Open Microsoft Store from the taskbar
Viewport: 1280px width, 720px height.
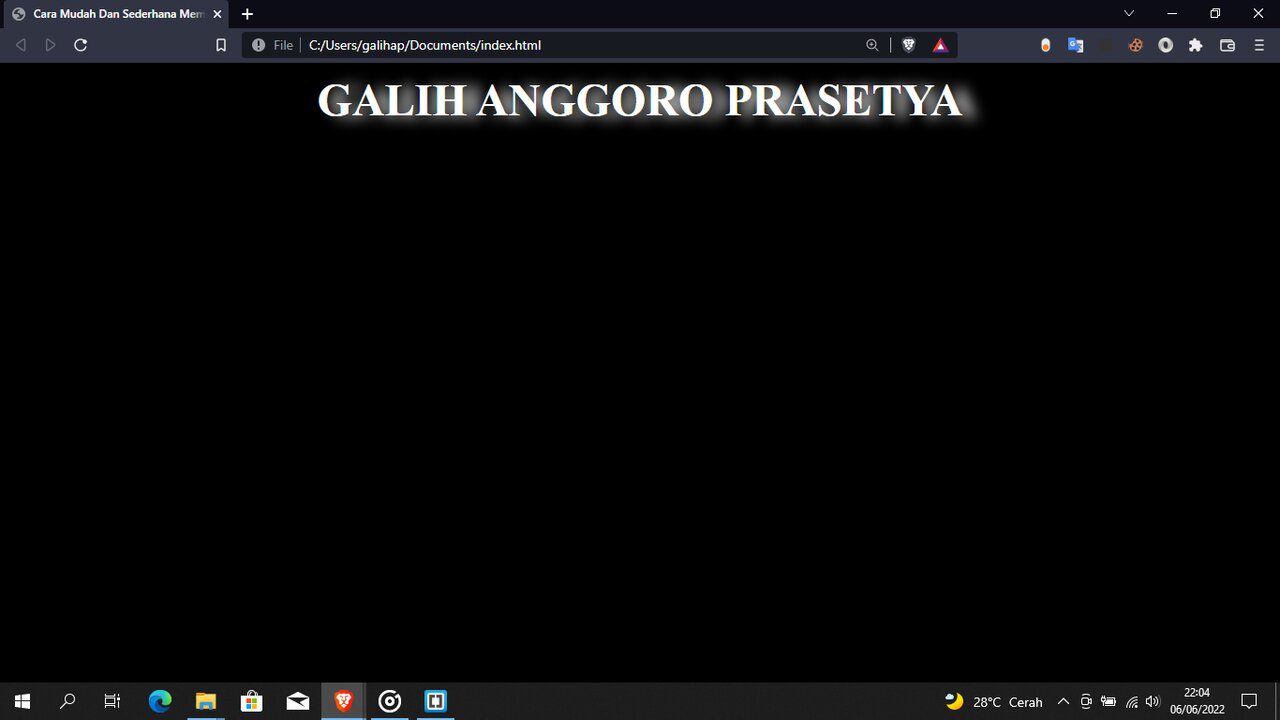(x=252, y=701)
